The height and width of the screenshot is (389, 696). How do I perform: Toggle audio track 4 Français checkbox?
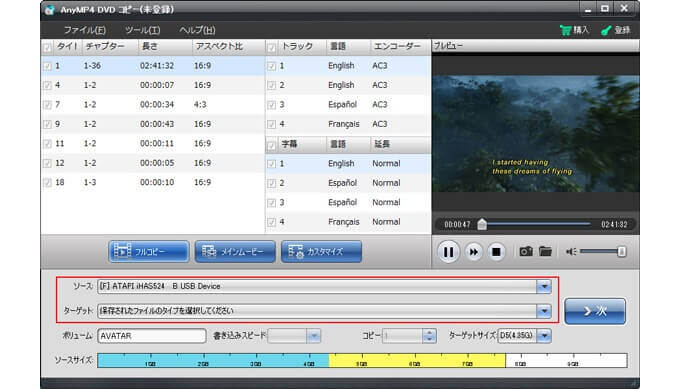[x=272, y=124]
